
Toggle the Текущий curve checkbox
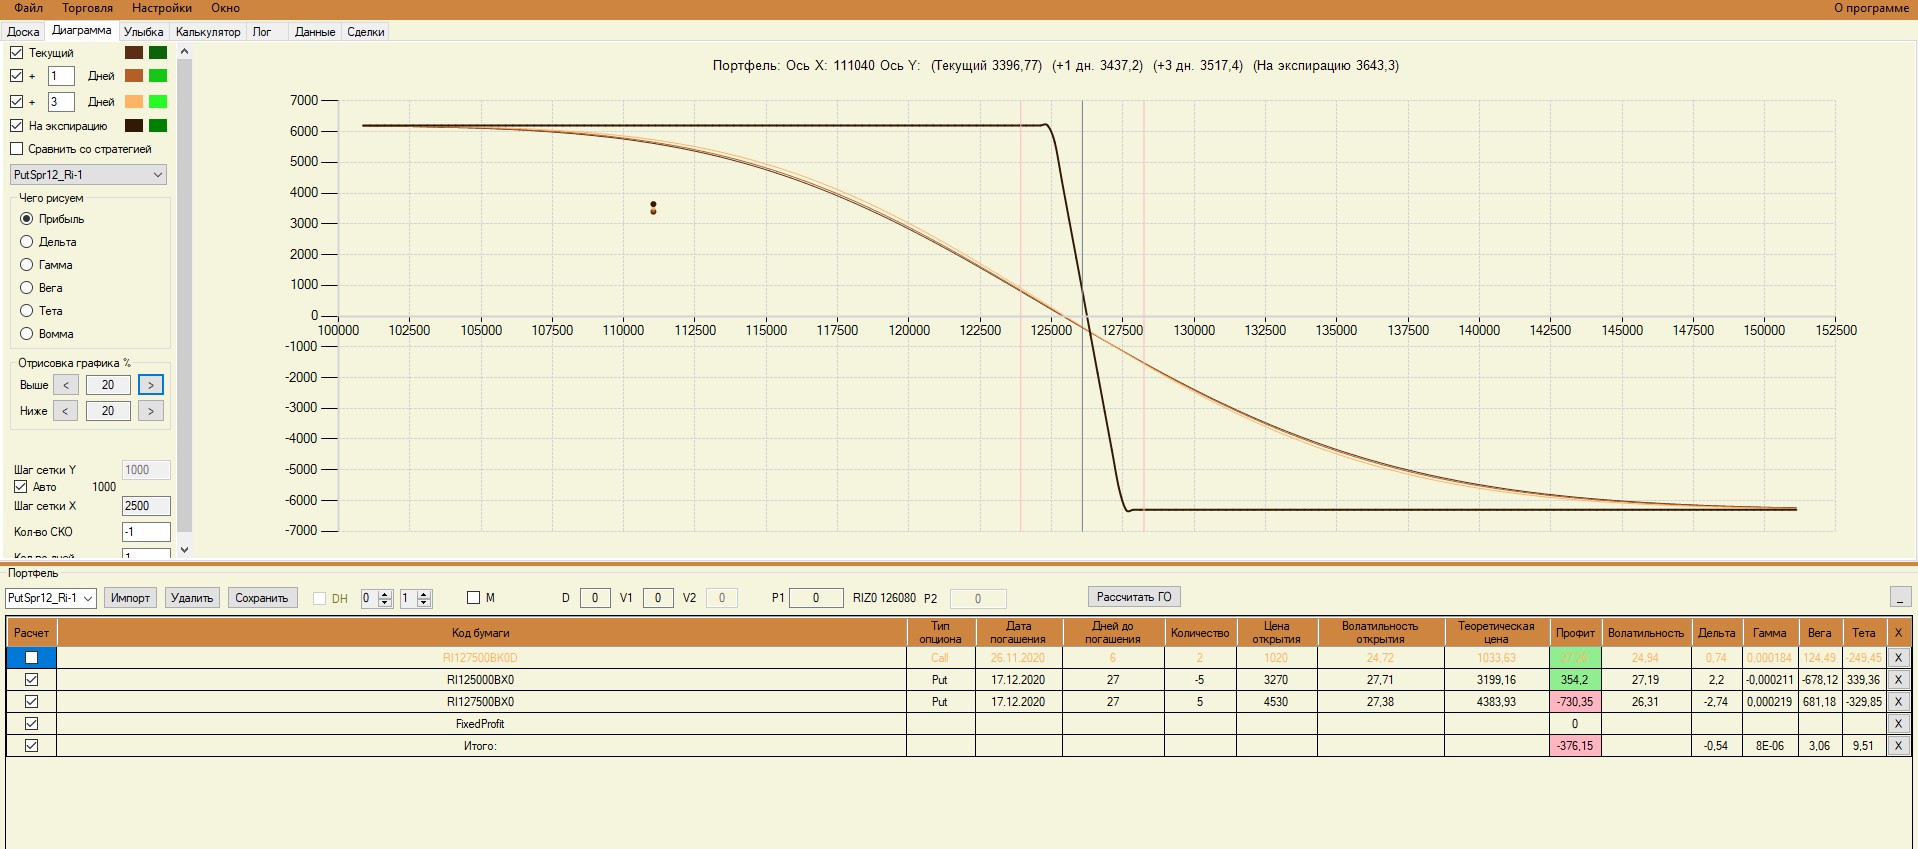pyautogui.click(x=16, y=53)
